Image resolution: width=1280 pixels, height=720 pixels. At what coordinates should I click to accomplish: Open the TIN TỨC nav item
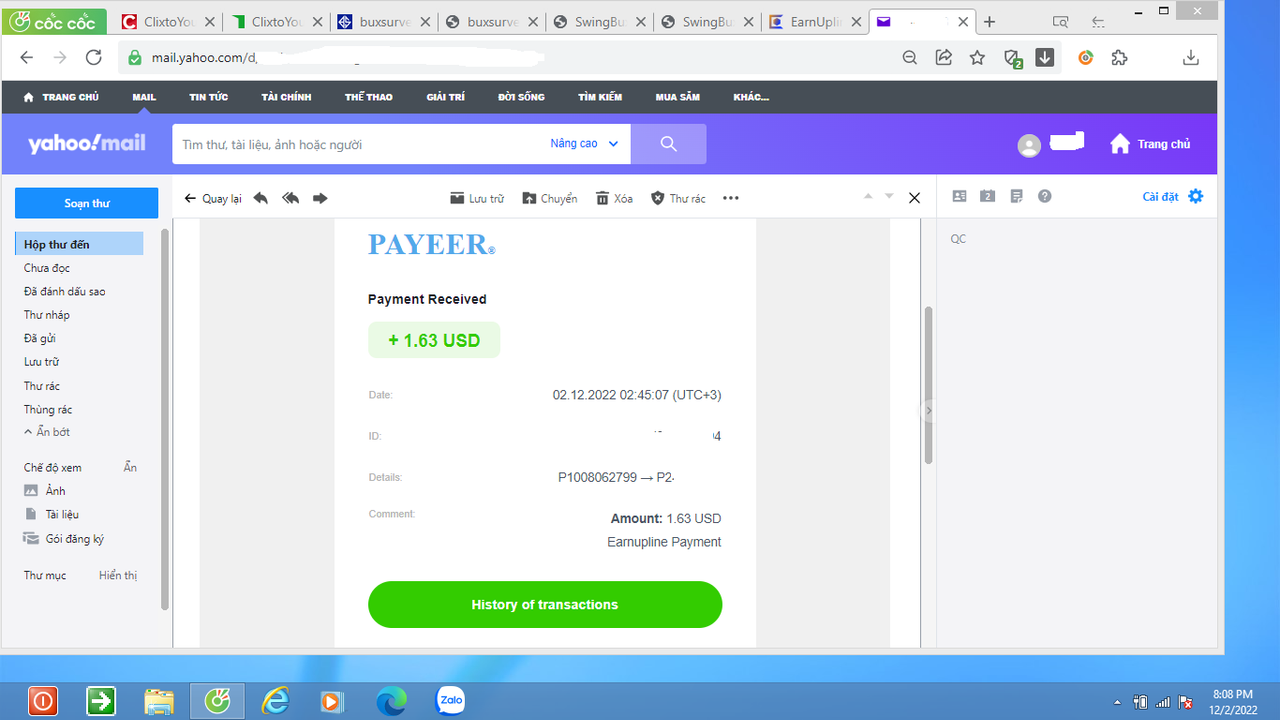click(209, 97)
